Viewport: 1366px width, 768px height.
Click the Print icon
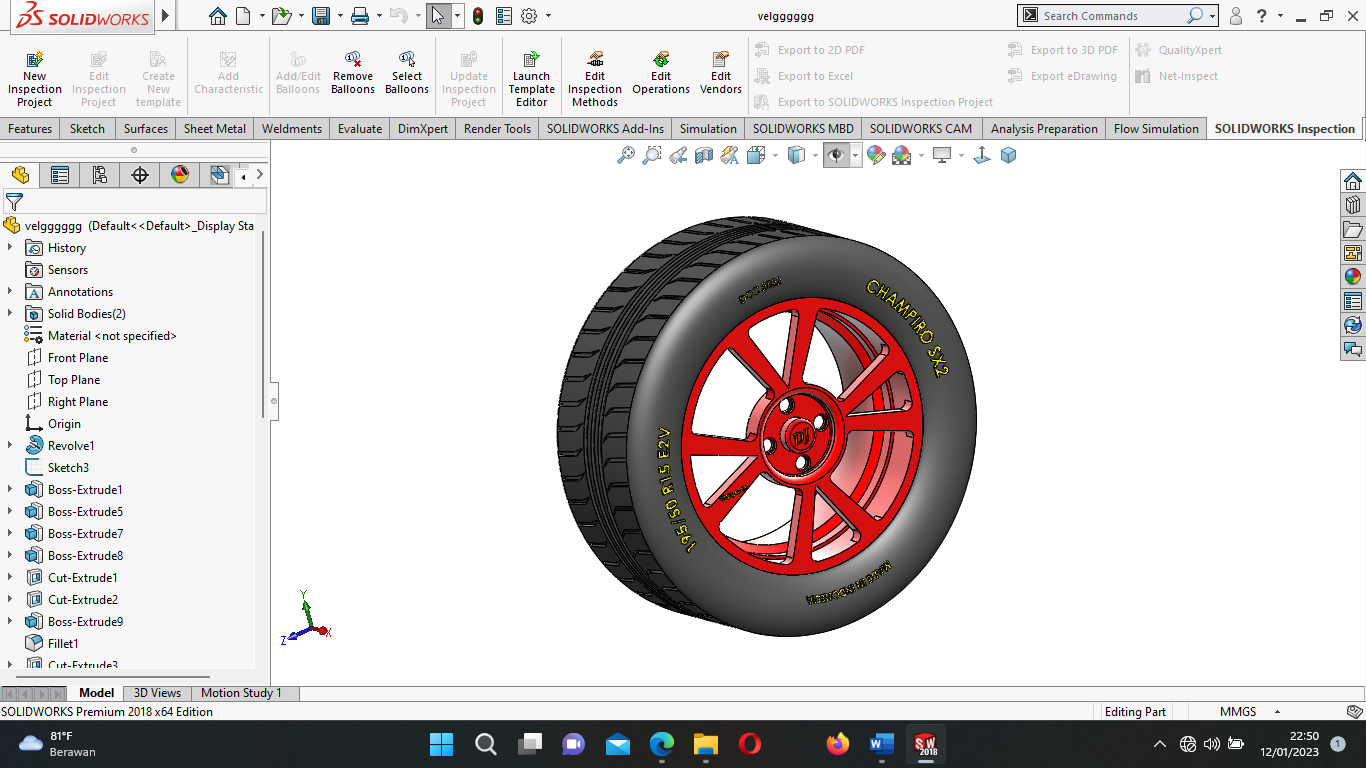[360, 16]
